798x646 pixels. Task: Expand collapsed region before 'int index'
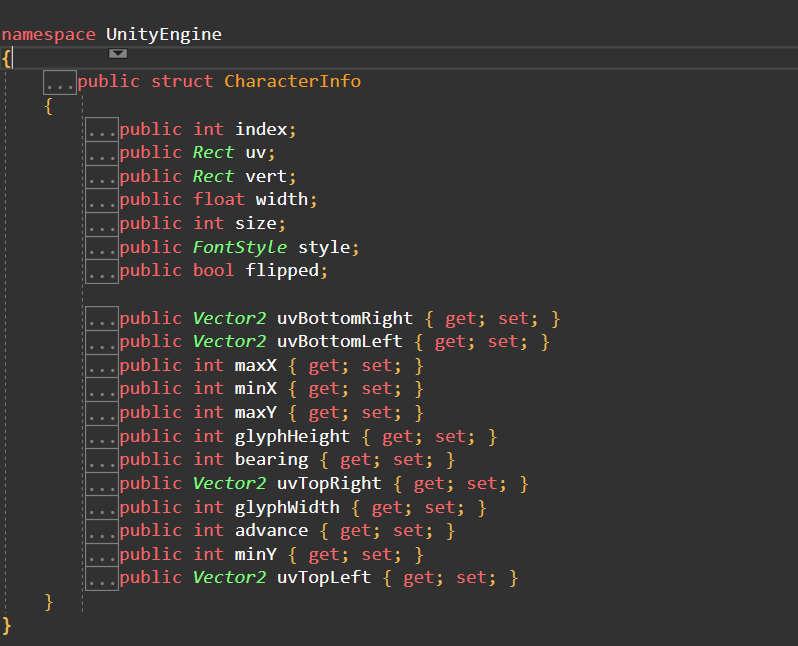(x=102, y=129)
